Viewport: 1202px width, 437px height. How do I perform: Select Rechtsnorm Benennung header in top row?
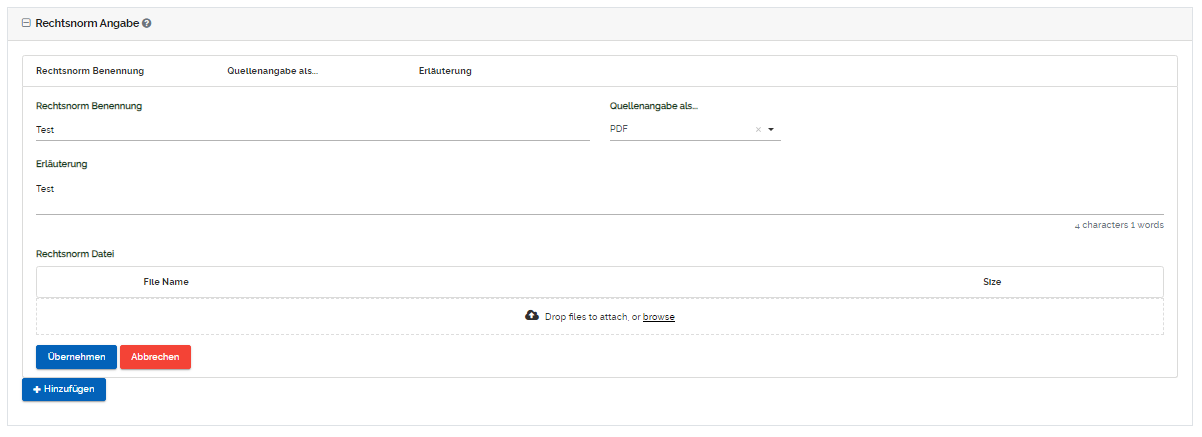(90, 71)
